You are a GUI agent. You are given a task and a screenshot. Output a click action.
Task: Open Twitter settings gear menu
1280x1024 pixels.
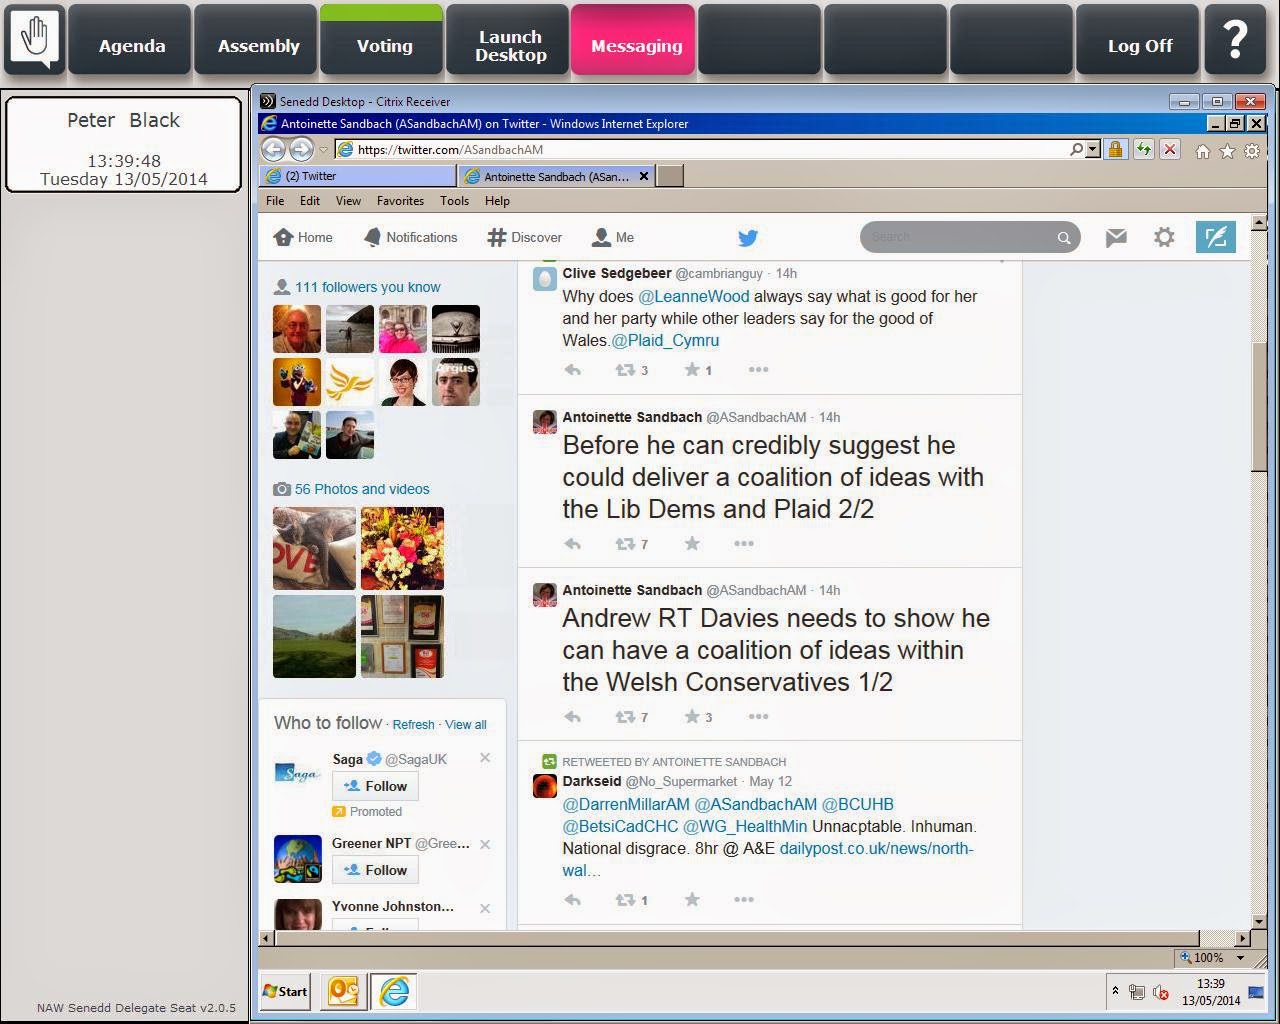click(1164, 237)
